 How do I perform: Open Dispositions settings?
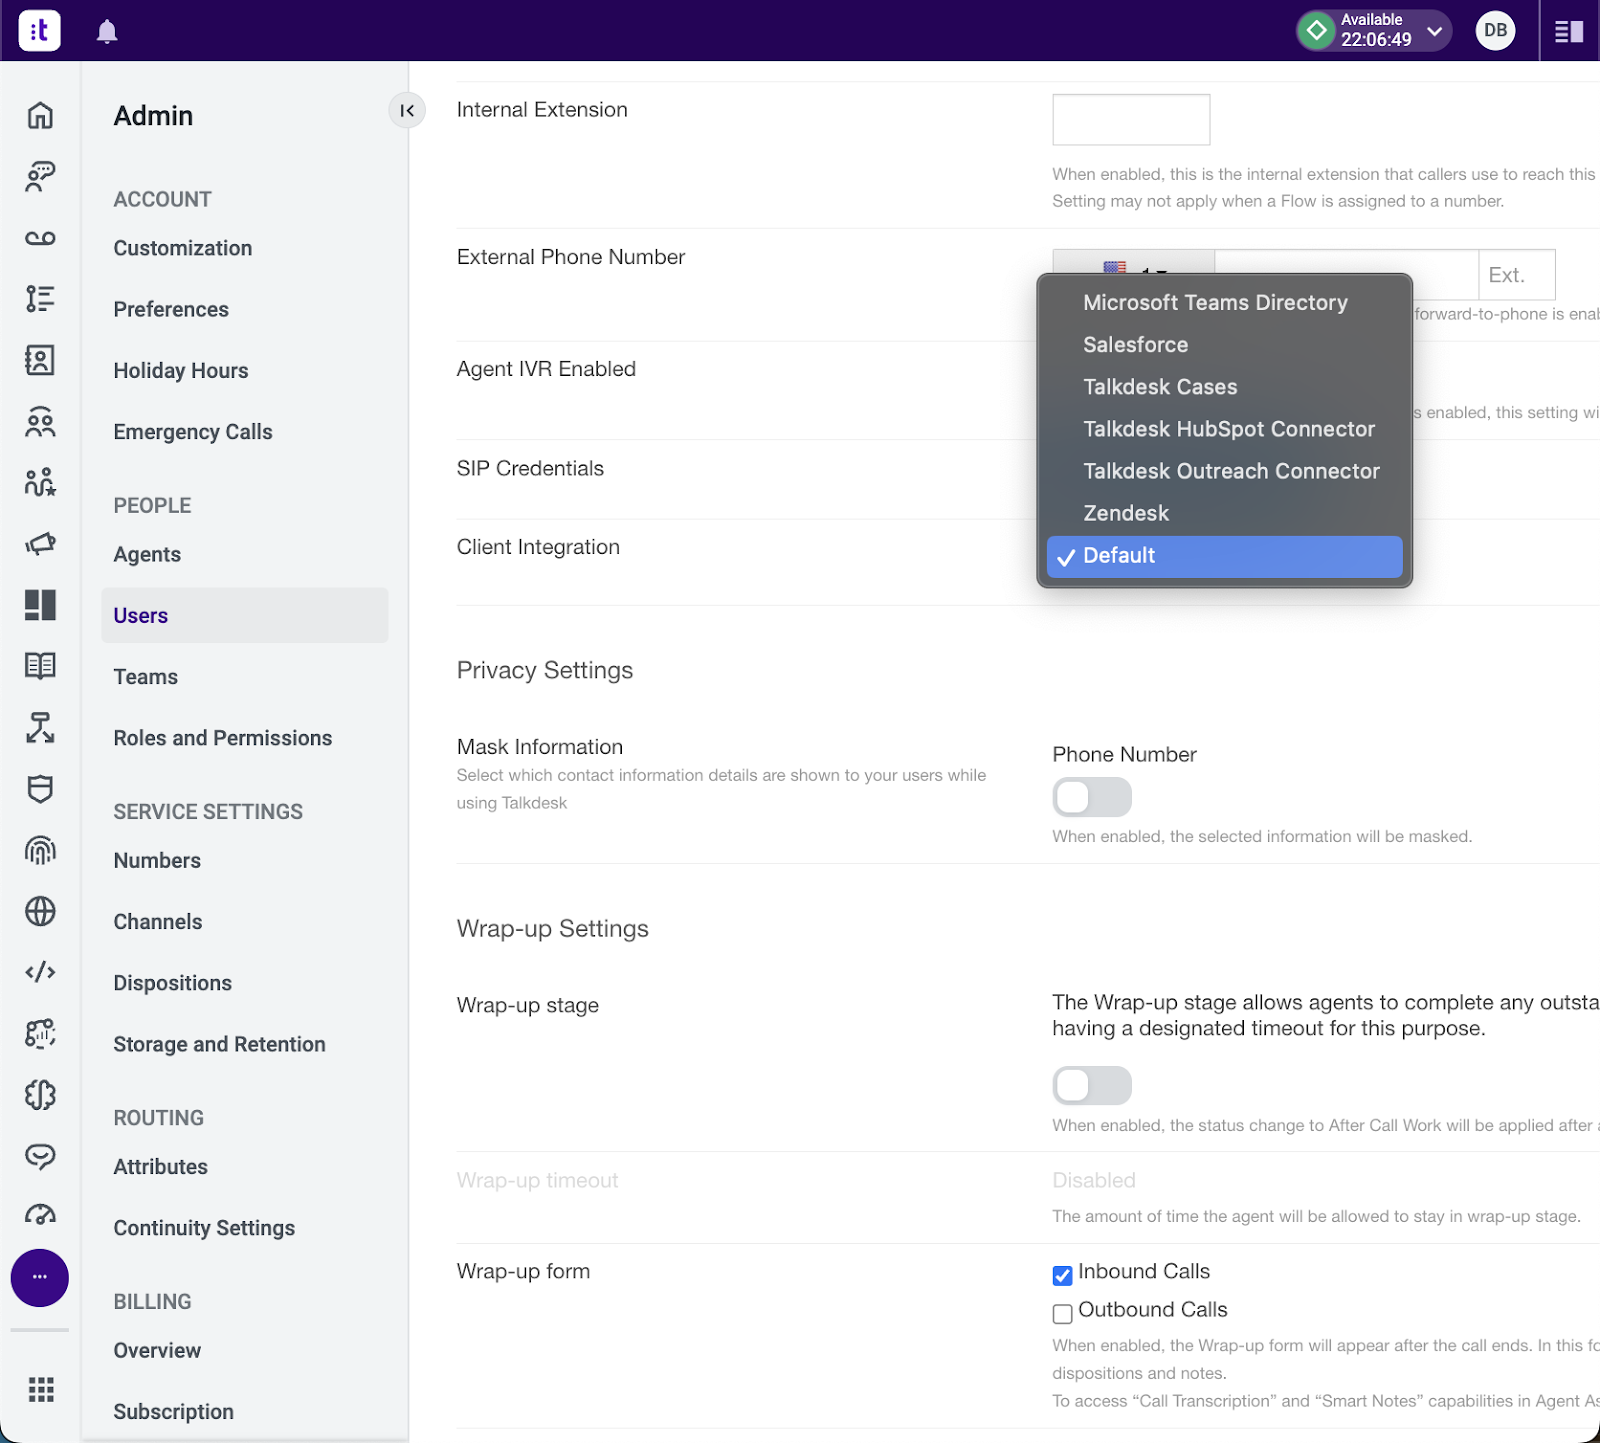pos(173,983)
